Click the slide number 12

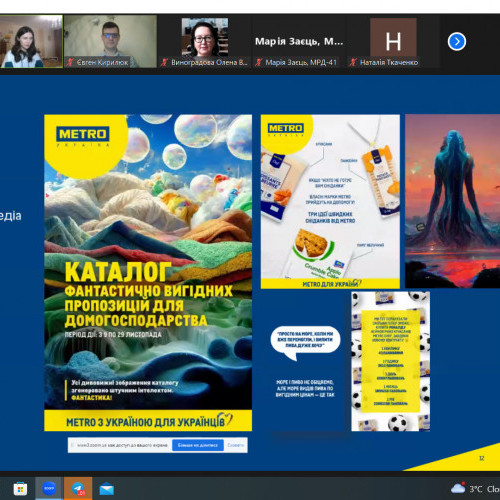(481, 458)
